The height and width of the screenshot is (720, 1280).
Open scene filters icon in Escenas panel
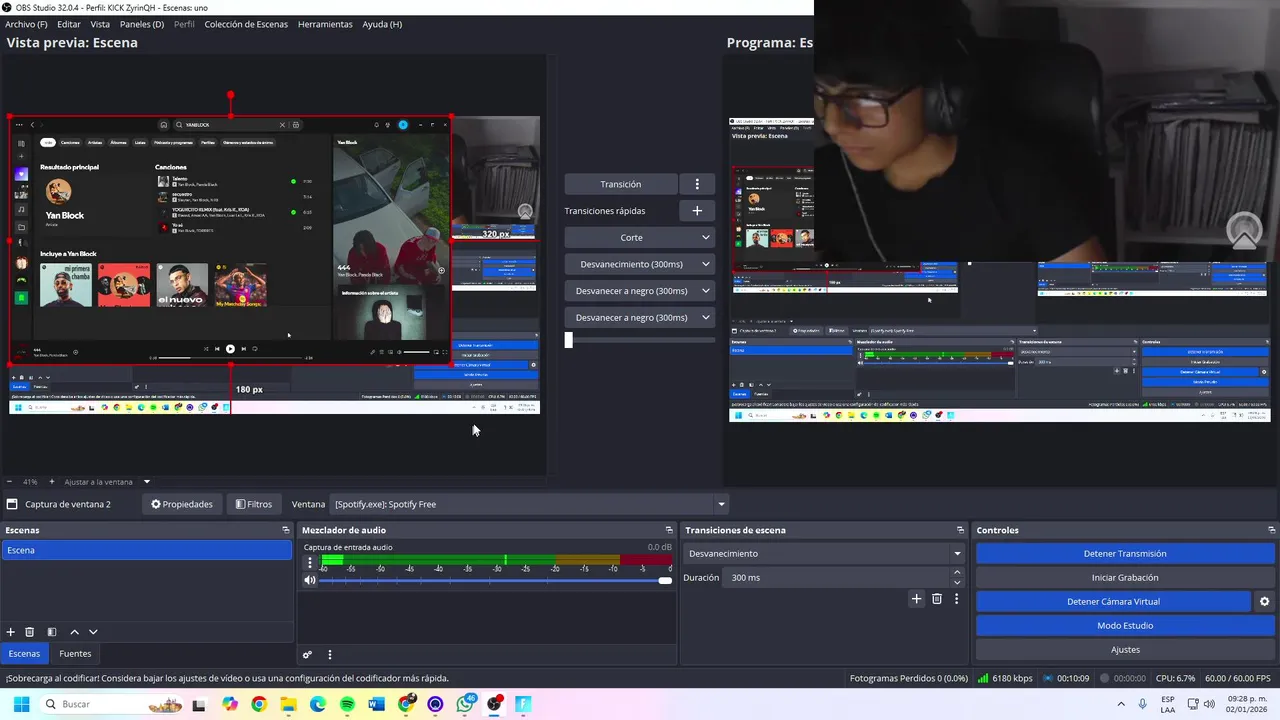[52, 632]
